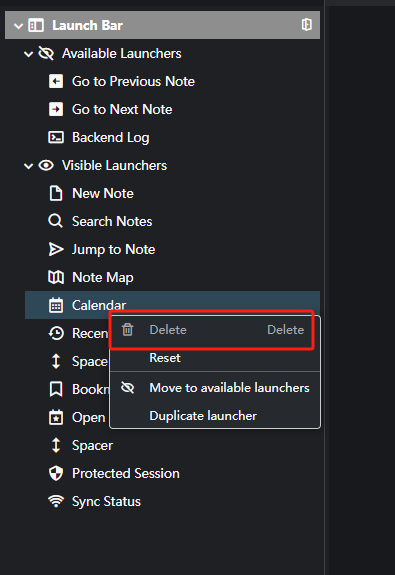Click the icon of Spacer above Protected Session
Screen dimensions: 395x575
(56, 445)
